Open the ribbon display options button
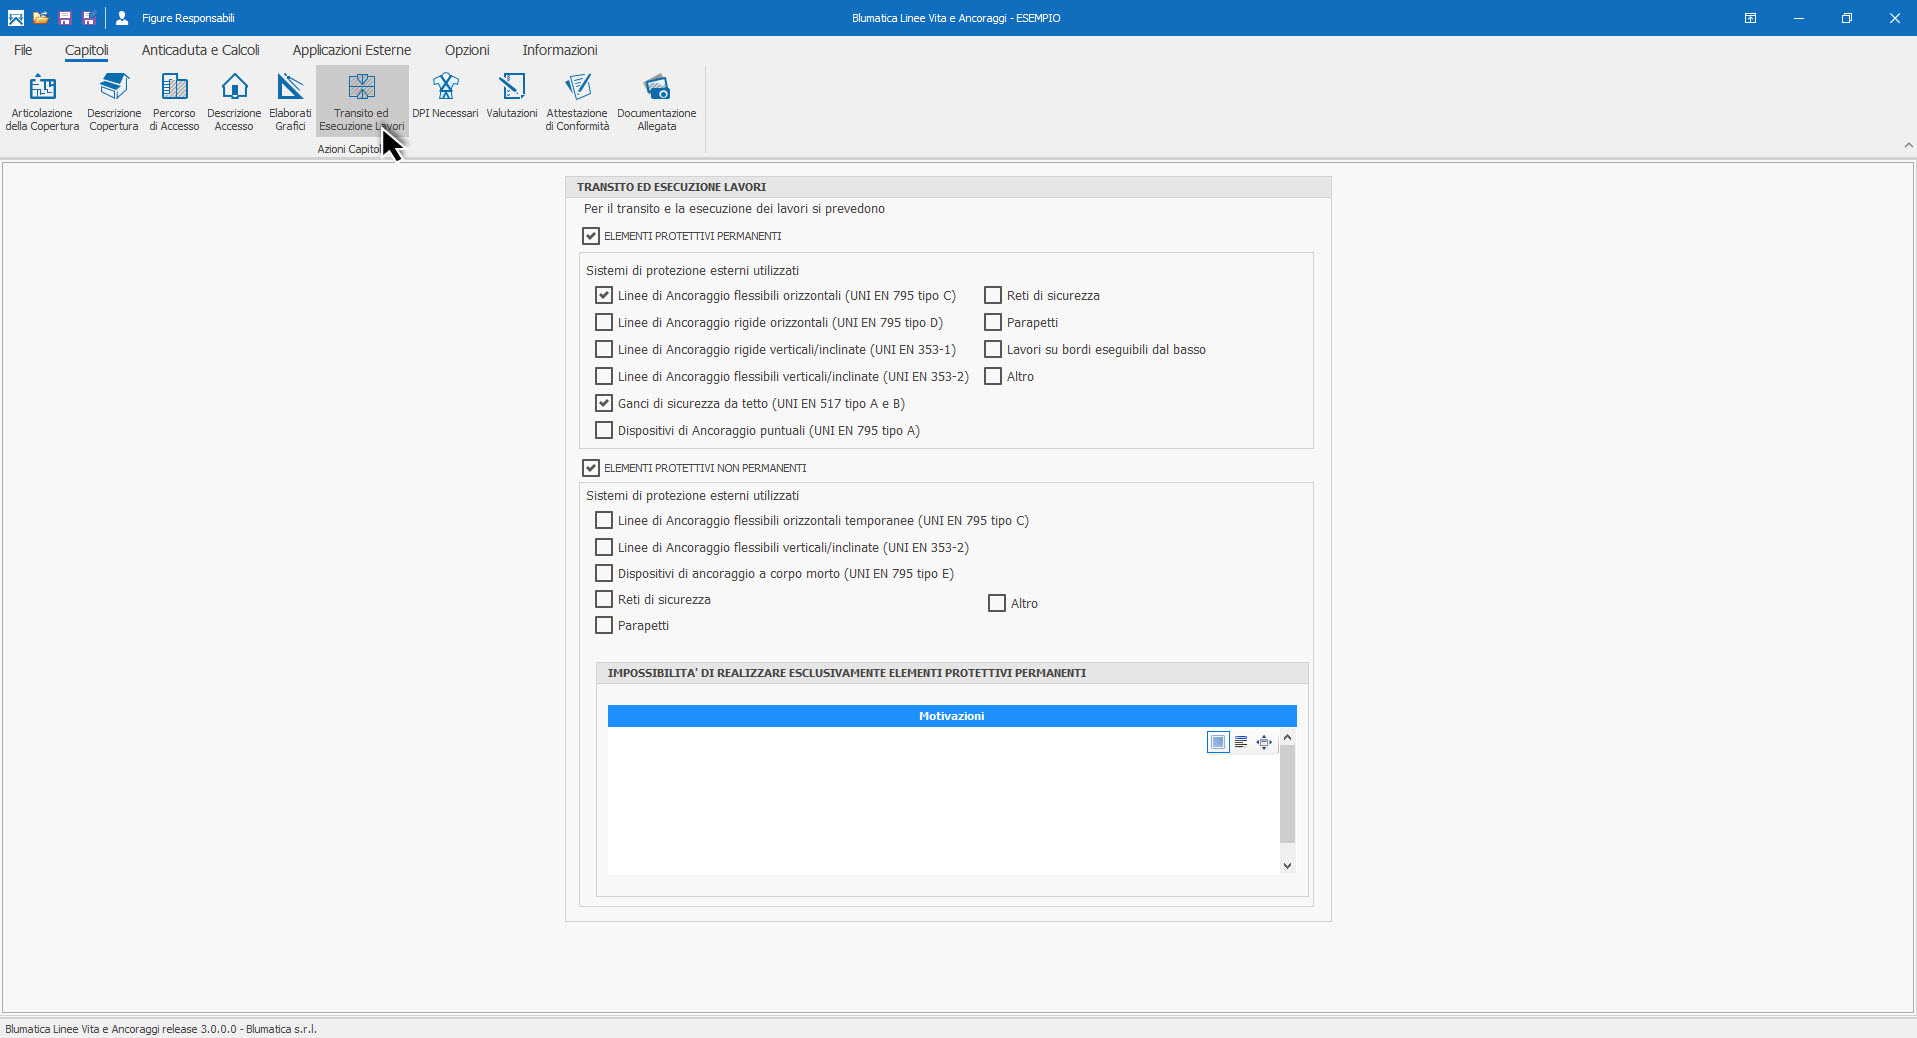1917x1038 pixels. (1750, 18)
